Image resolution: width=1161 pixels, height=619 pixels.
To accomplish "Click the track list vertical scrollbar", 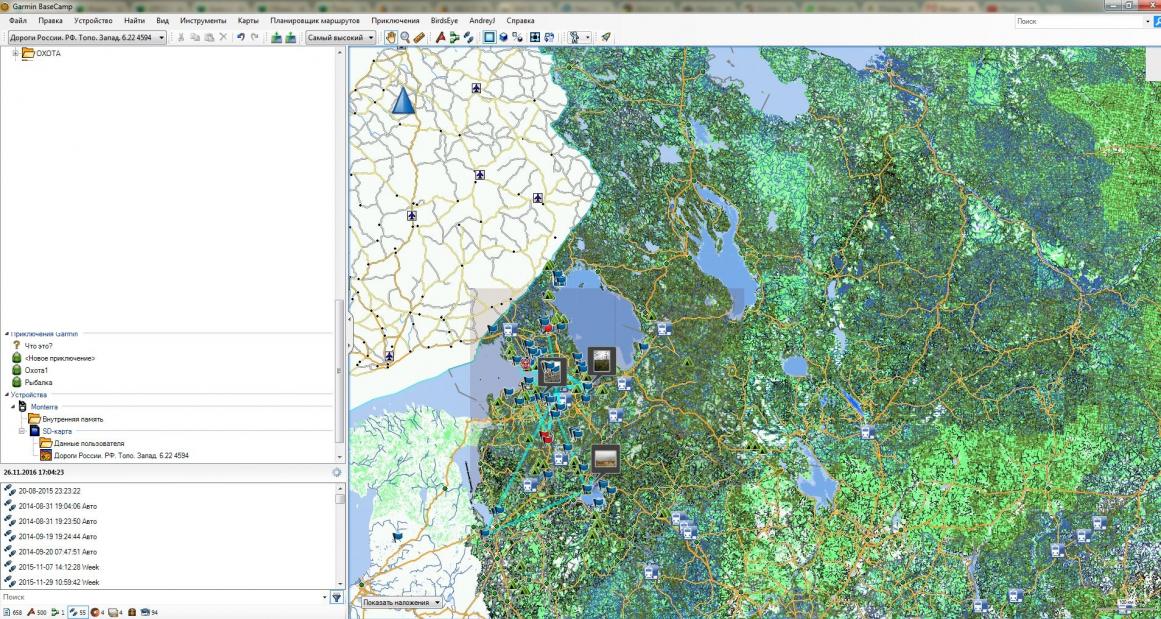I will click(340, 540).
